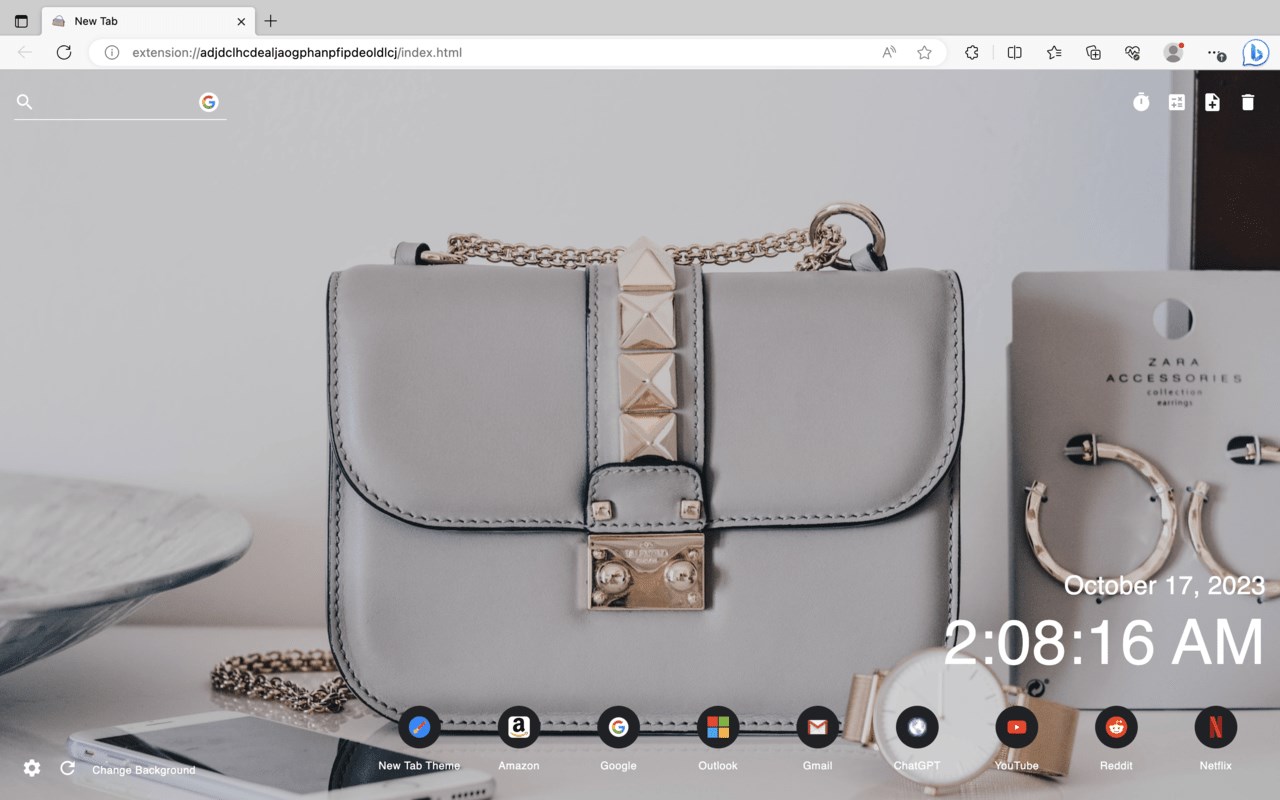This screenshot has width=1280, height=800.
Task: Click the 2:08:16 AM clock
Action: pos(1104,642)
